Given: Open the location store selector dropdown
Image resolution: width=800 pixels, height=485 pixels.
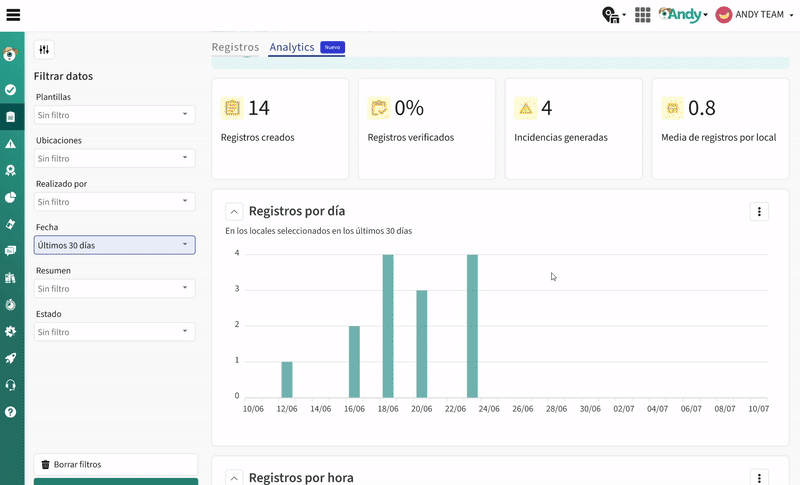Looking at the screenshot, I should click(x=612, y=15).
